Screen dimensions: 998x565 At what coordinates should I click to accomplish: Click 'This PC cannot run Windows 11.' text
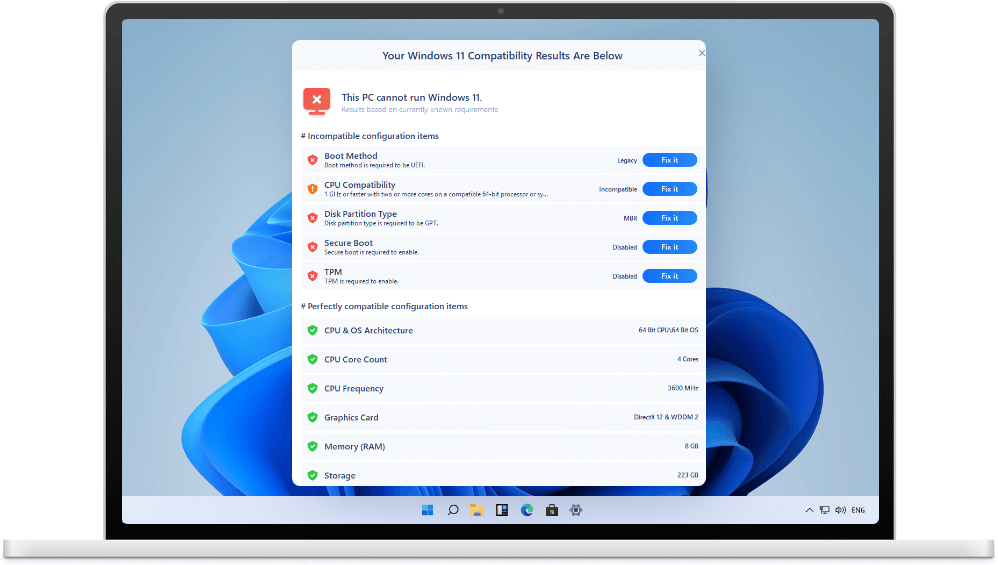click(x=411, y=97)
